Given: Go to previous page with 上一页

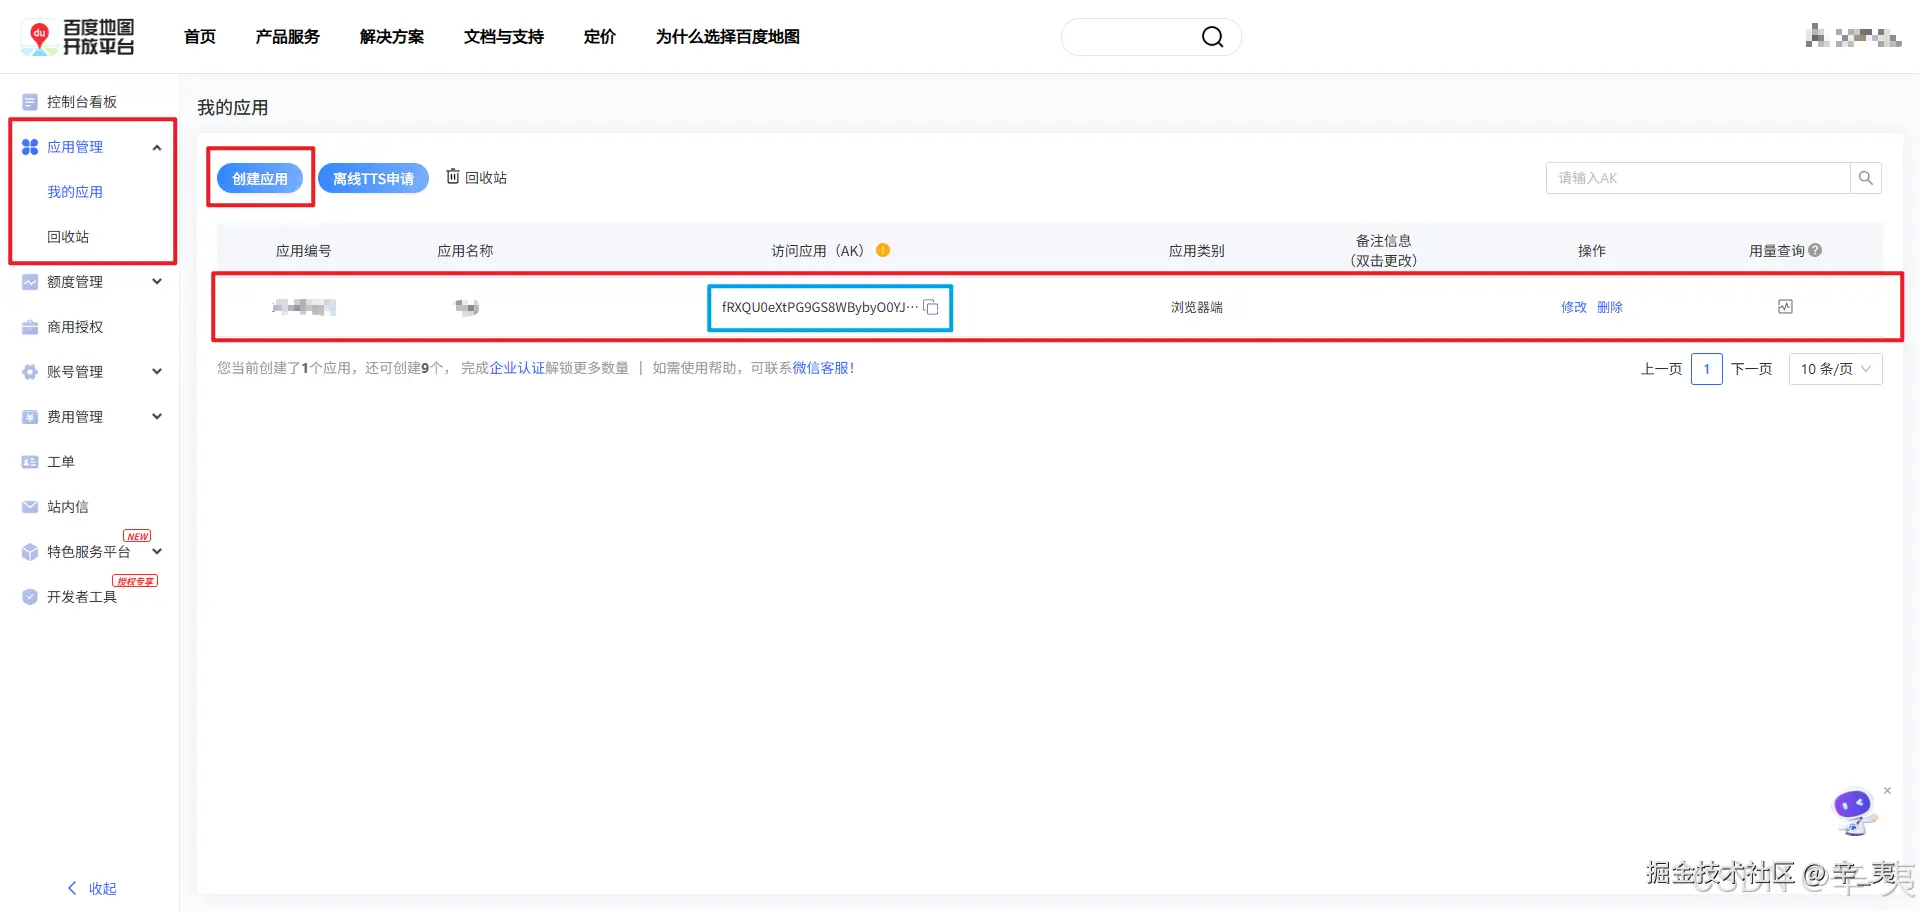Looking at the screenshot, I should [x=1661, y=369].
